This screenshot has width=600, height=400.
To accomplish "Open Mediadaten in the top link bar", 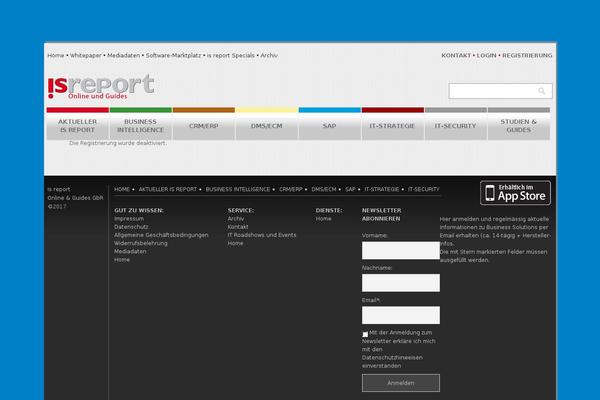I will [x=124, y=56].
